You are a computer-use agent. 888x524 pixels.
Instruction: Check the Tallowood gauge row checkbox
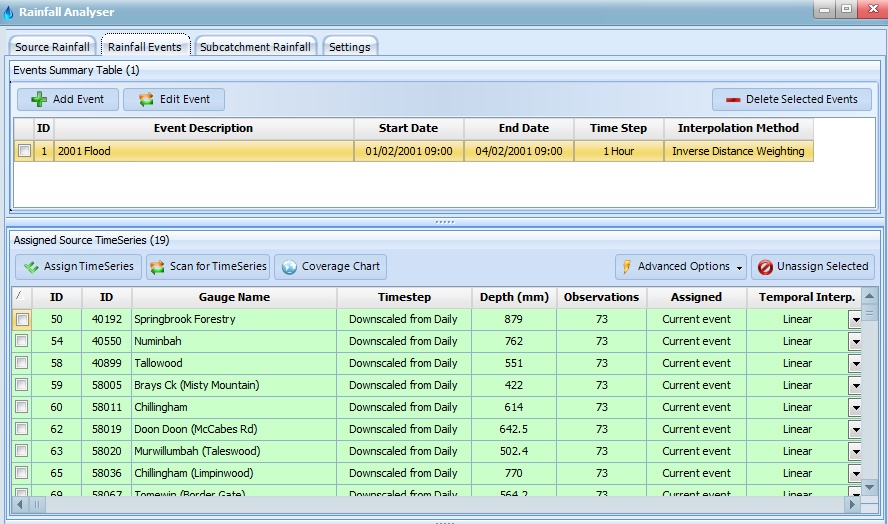(22, 364)
